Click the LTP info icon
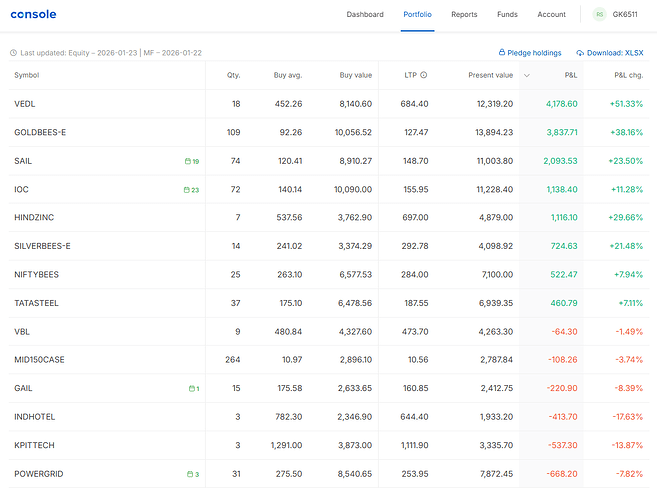657x500 pixels. 423,75
